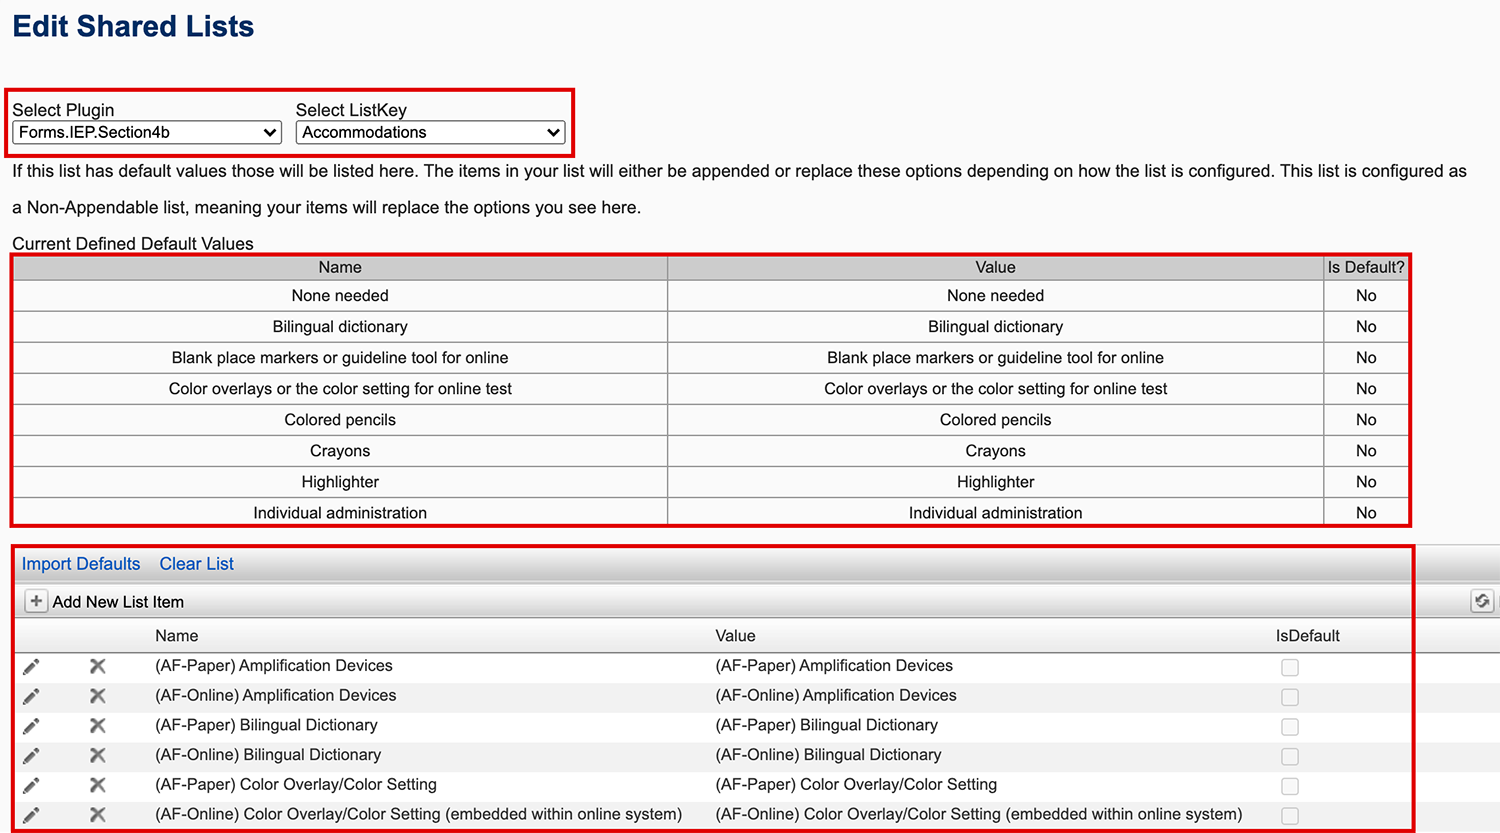This screenshot has width=1500, height=833.
Task: Click the 'Crayons' value cell
Action: 995,451
